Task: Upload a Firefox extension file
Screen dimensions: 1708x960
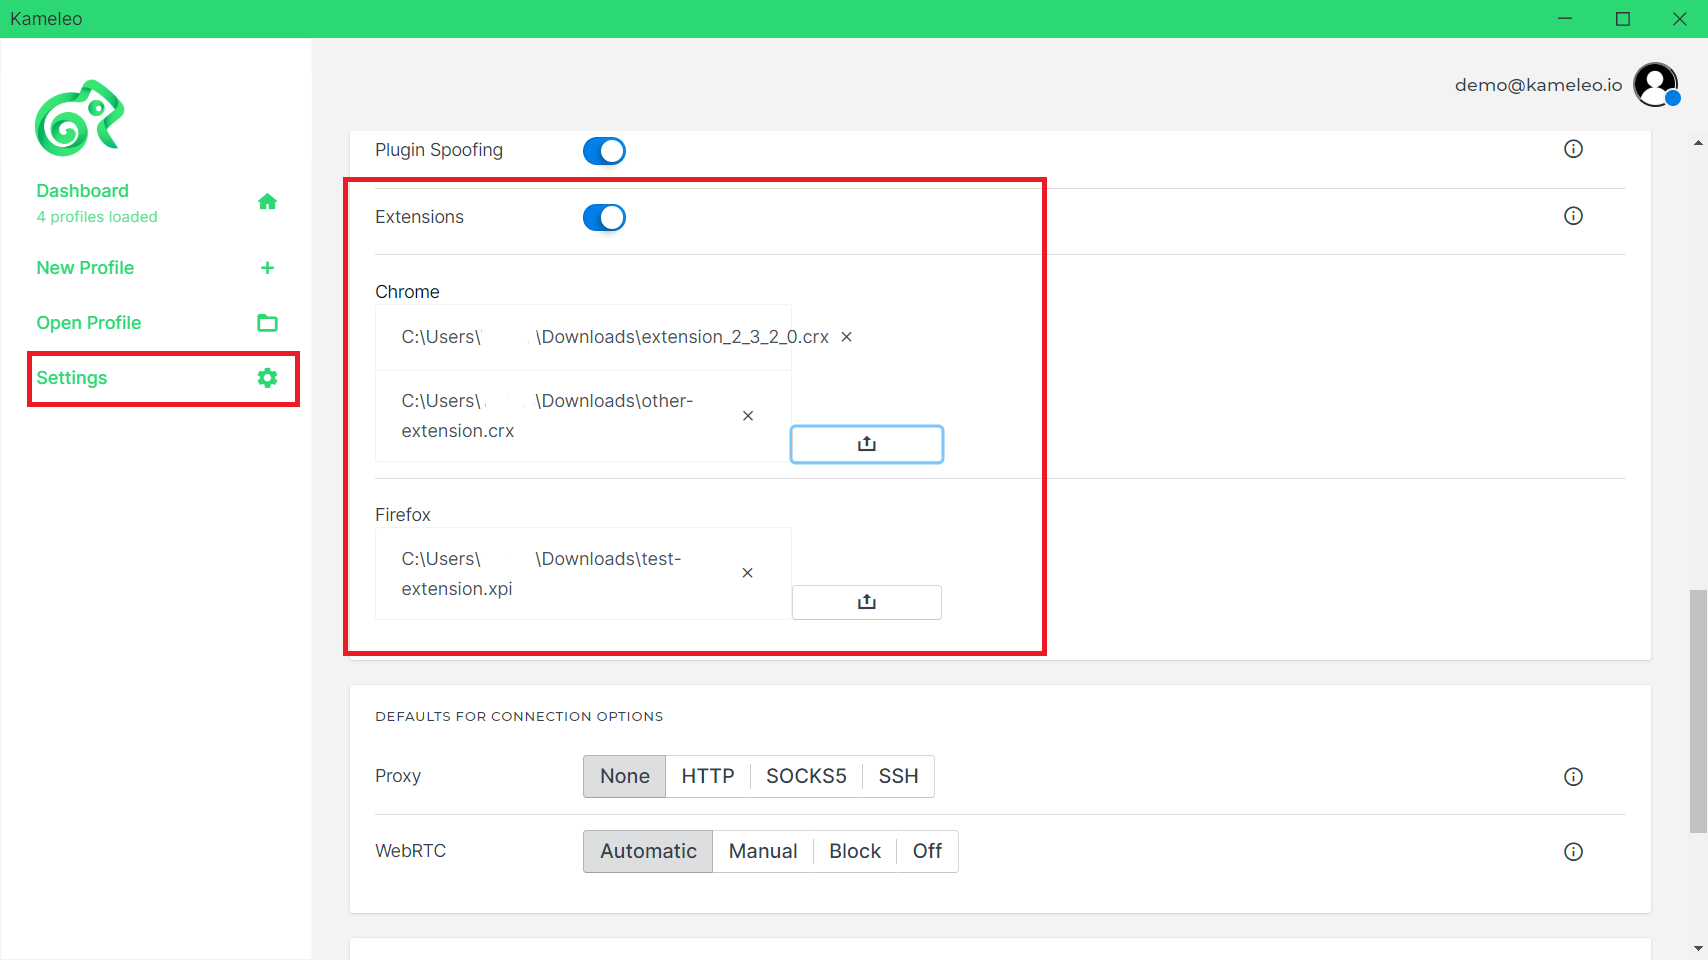Action: (867, 602)
